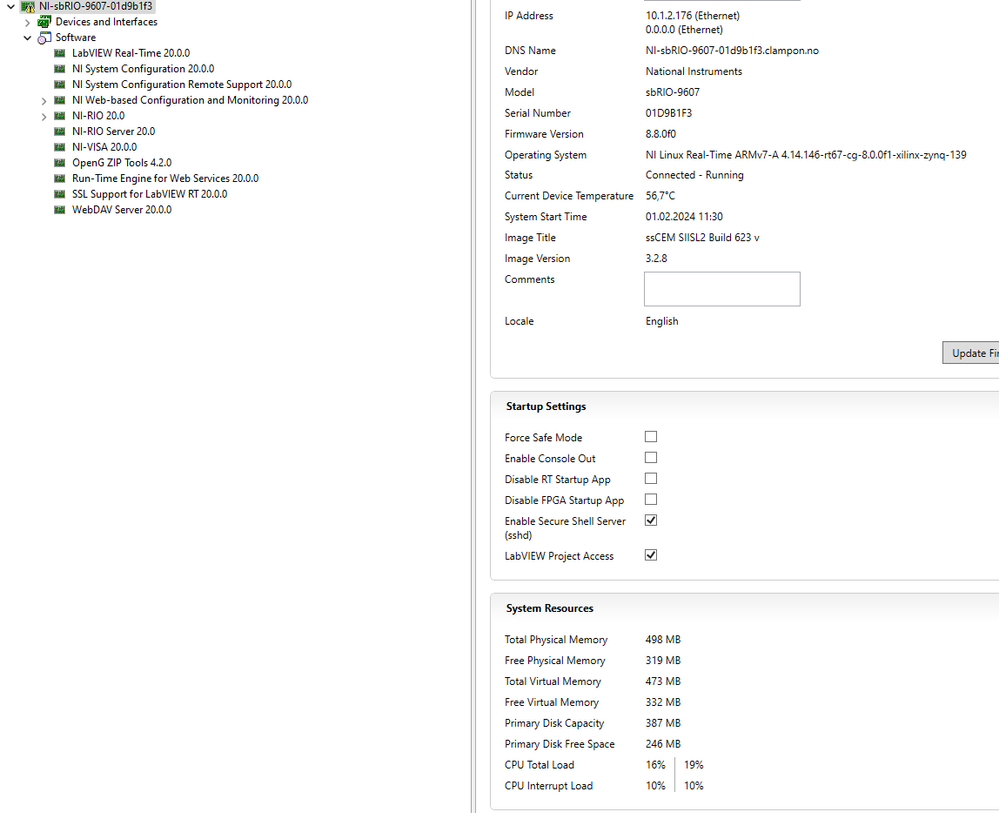The width and height of the screenshot is (999, 813).
Task: Uncheck the LabVIEW Project Access checkbox
Action: click(x=650, y=555)
